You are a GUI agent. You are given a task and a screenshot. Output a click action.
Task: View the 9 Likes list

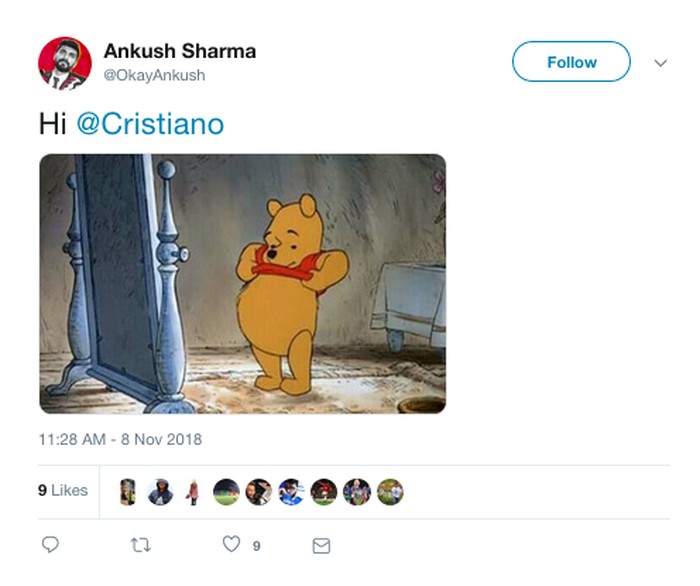(x=63, y=491)
